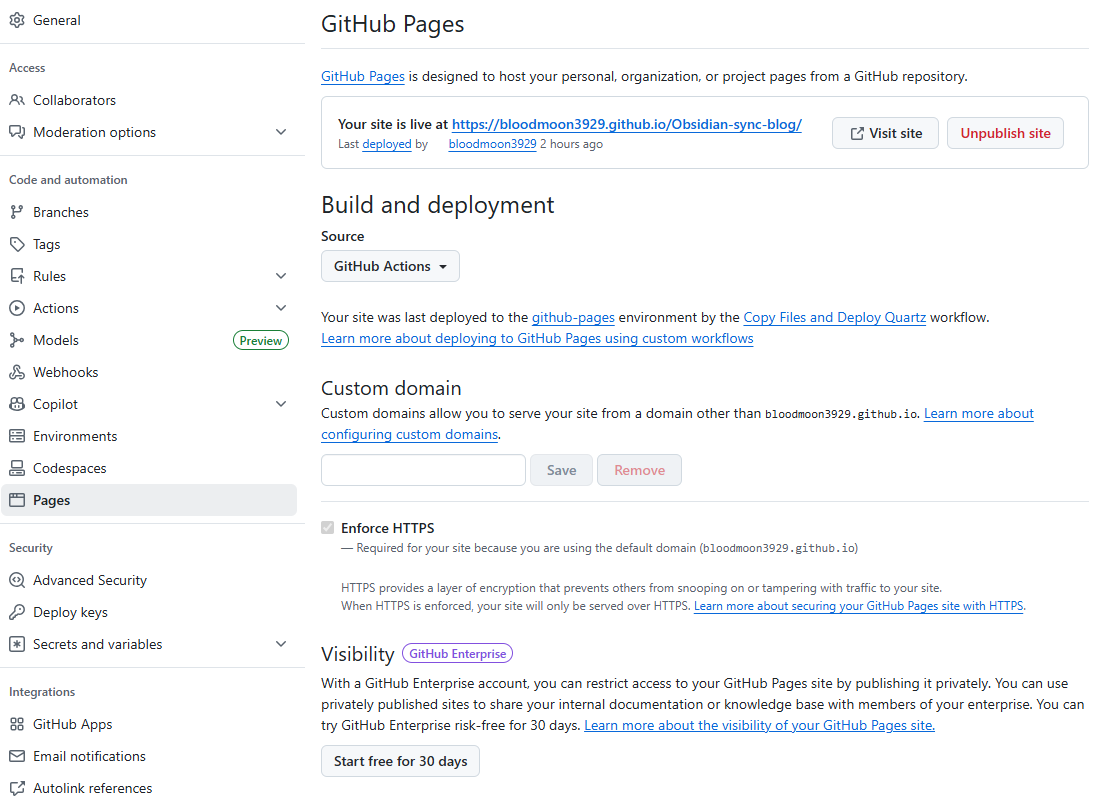Click the Deploy keys key icon
The image size is (1117, 811).
point(17,612)
